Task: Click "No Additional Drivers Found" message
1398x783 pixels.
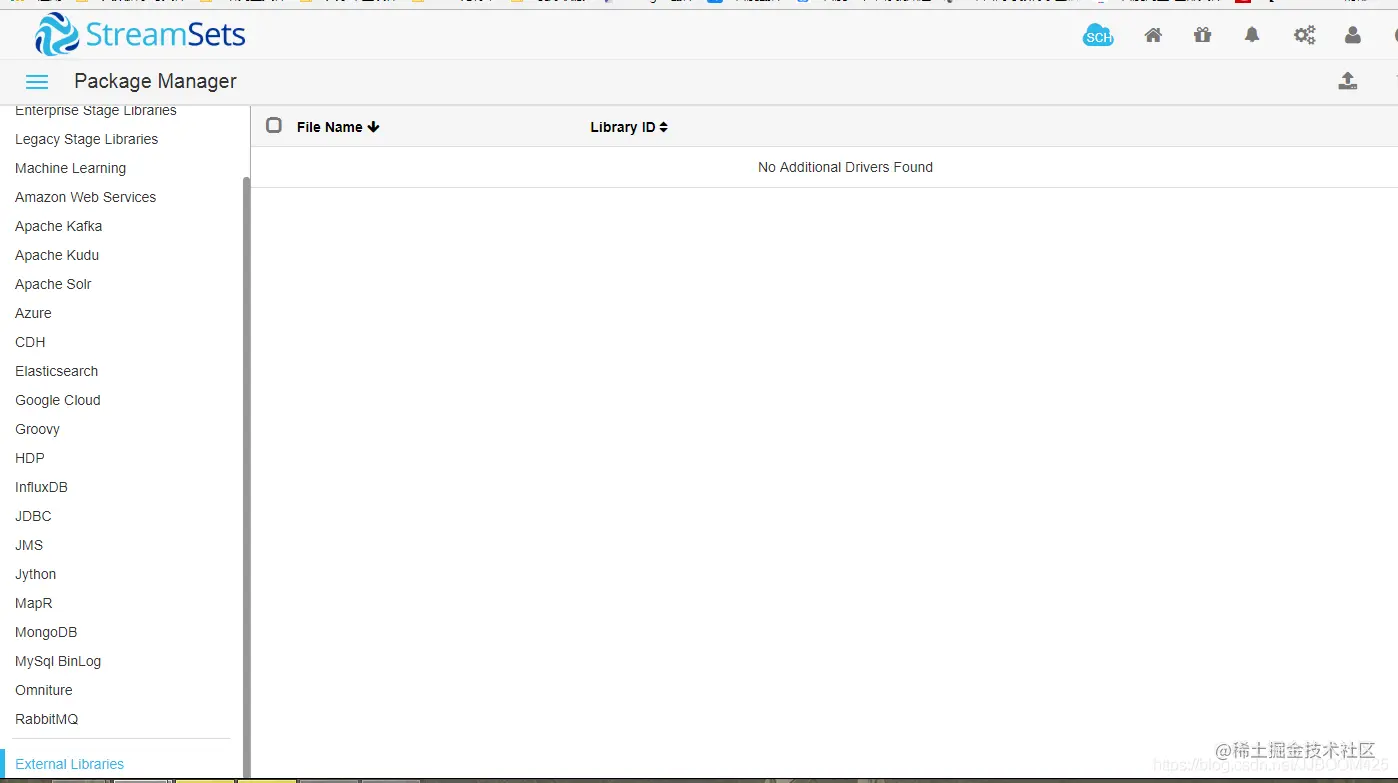Action: coord(845,167)
